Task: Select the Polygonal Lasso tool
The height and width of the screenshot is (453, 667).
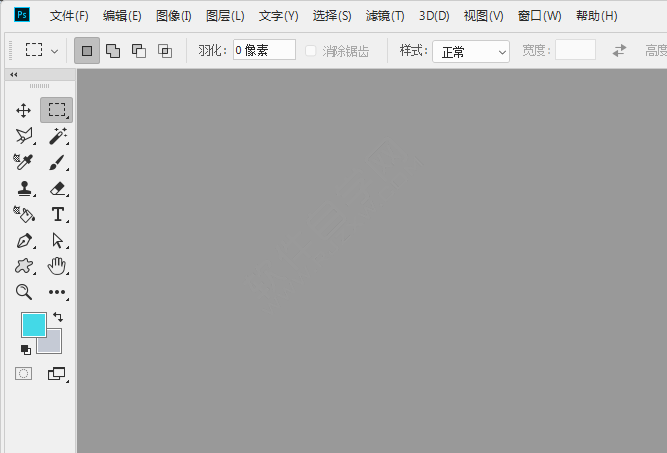Action: (24, 136)
